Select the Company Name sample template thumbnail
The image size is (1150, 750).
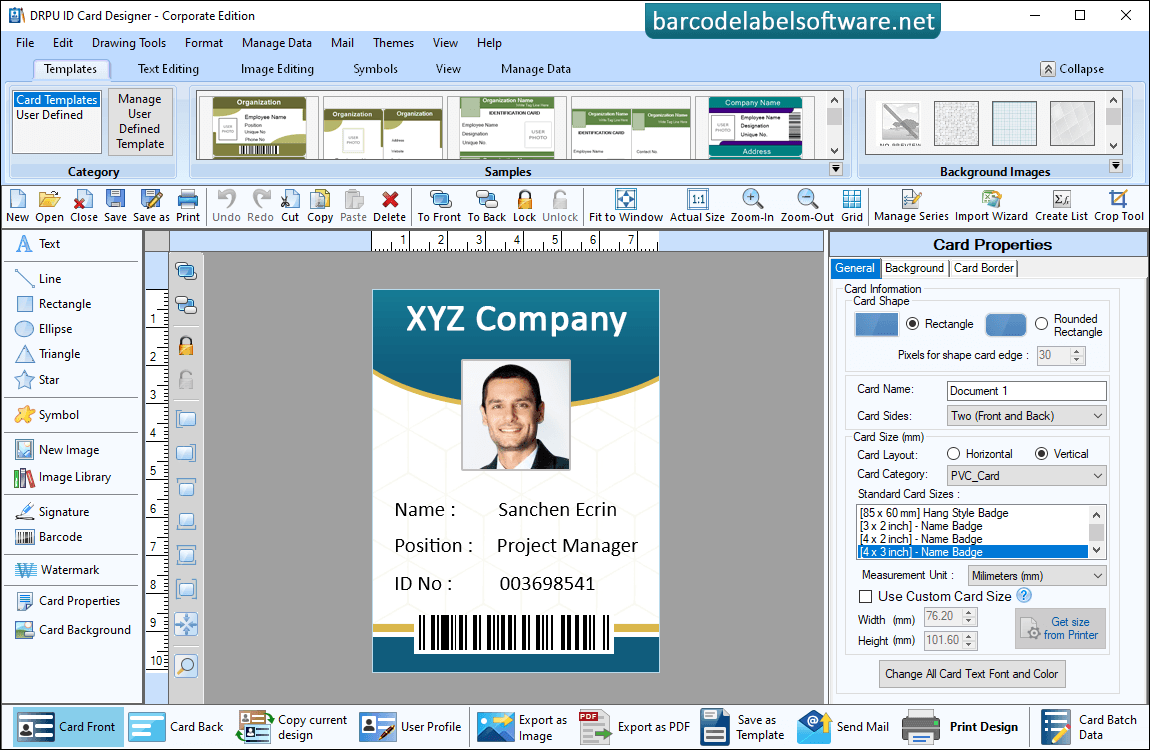point(755,126)
